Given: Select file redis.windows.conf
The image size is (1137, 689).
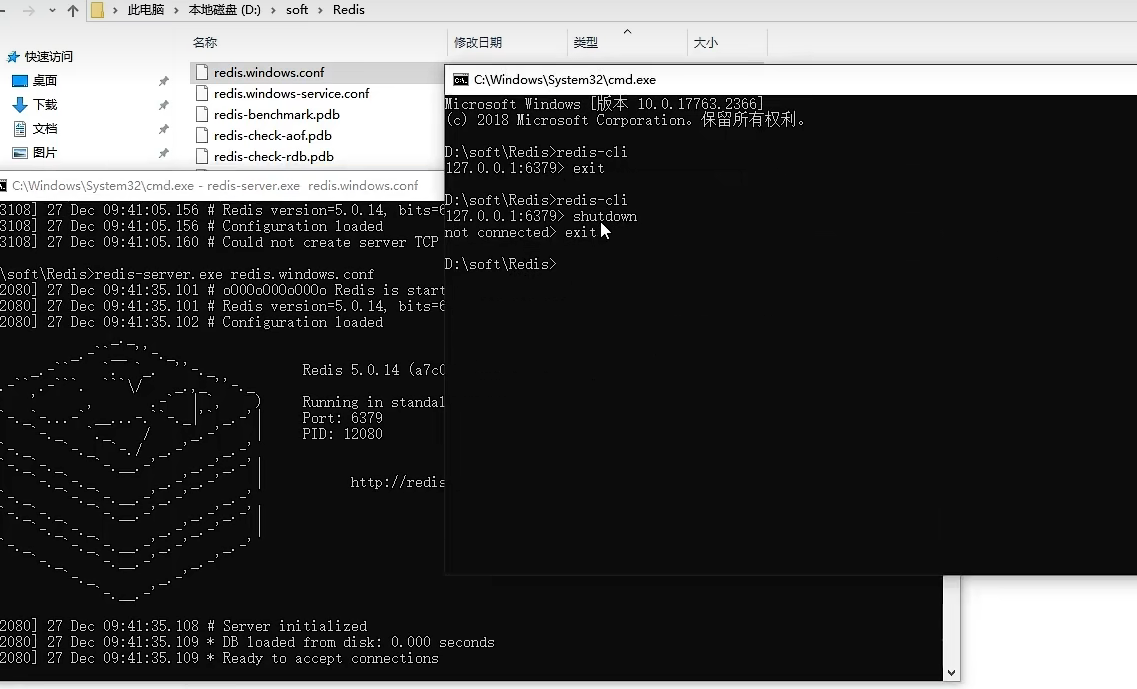Looking at the screenshot, I should click(269, 73).
